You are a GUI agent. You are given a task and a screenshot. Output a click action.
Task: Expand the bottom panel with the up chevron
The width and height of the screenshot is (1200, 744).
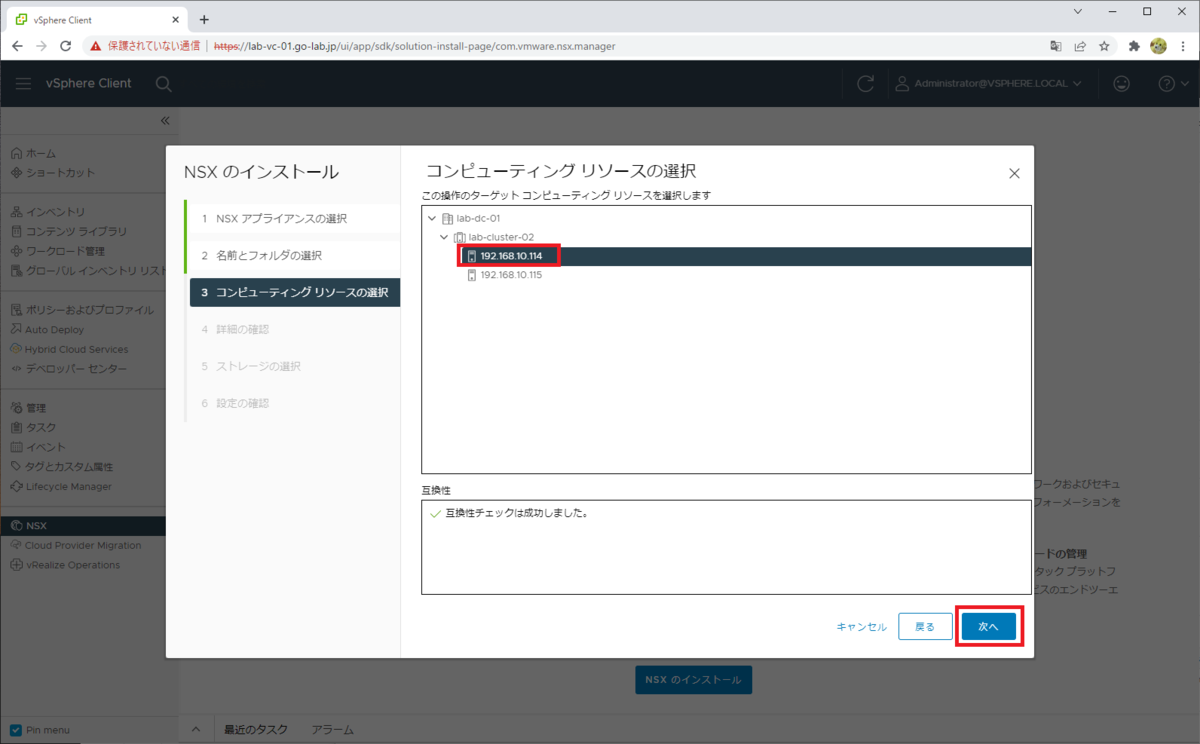(x=196, y=730)
